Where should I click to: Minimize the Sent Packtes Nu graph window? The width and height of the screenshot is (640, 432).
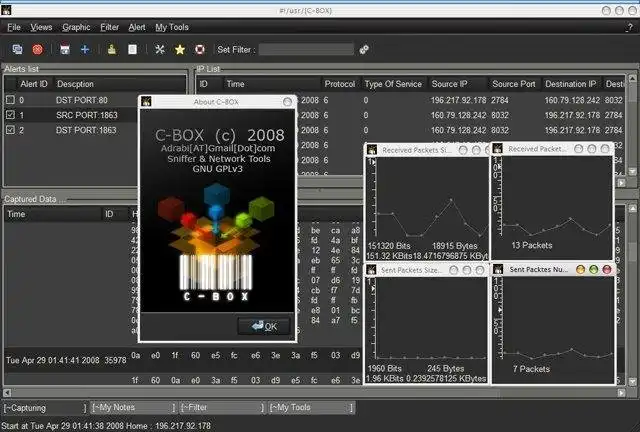click(x=580, y=269)
